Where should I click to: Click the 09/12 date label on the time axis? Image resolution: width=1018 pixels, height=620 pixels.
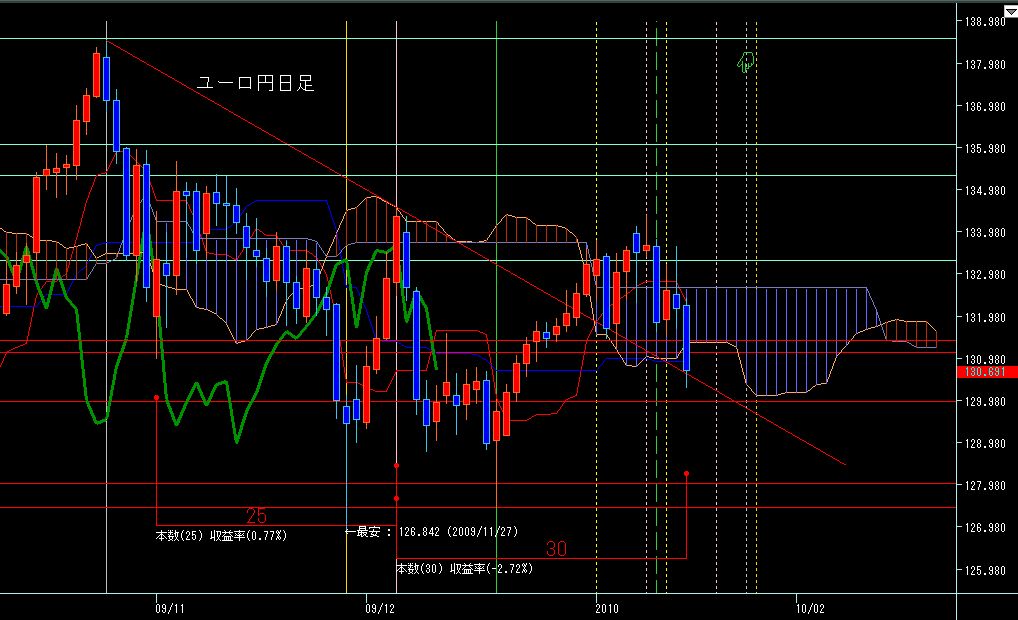click(x=380, y=608)
